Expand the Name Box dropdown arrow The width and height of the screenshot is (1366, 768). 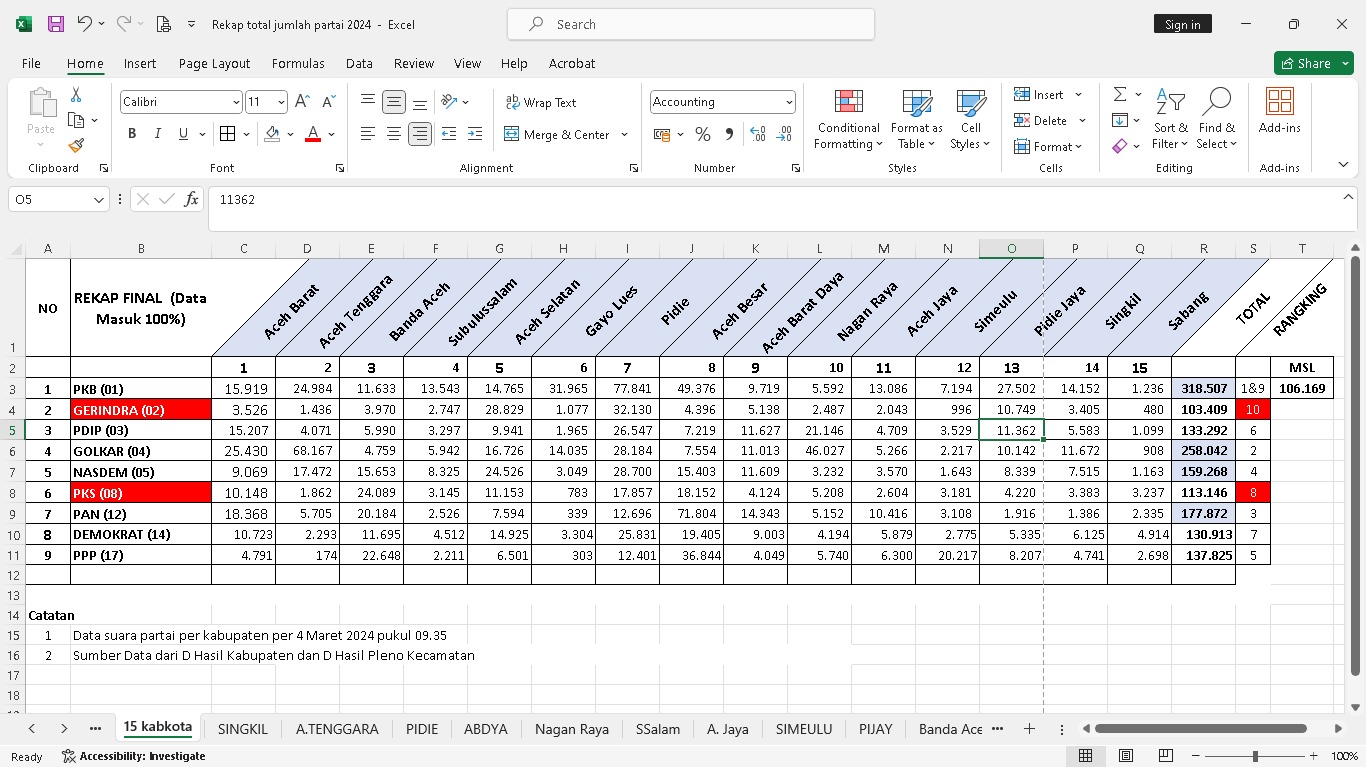[x=98, y=200]
